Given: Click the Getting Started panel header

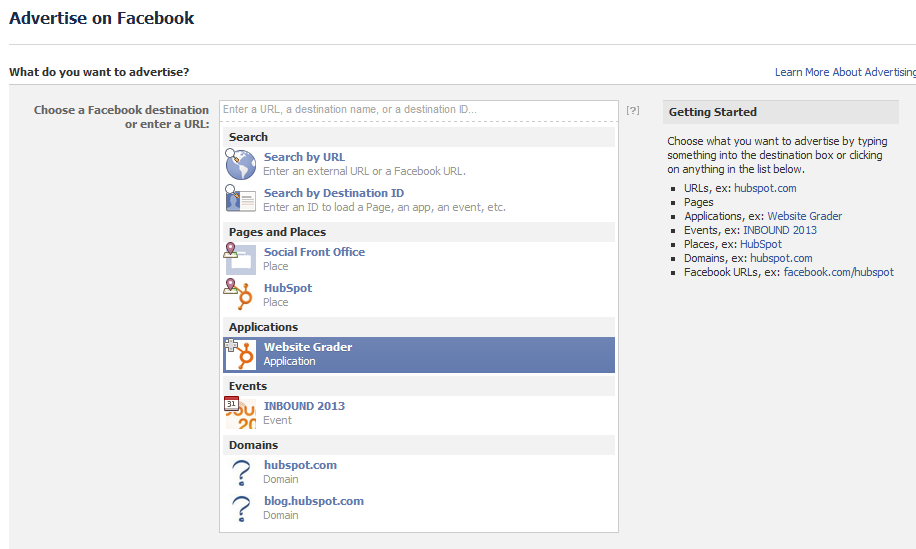Looking at the screenshot, I should (780, 112).
